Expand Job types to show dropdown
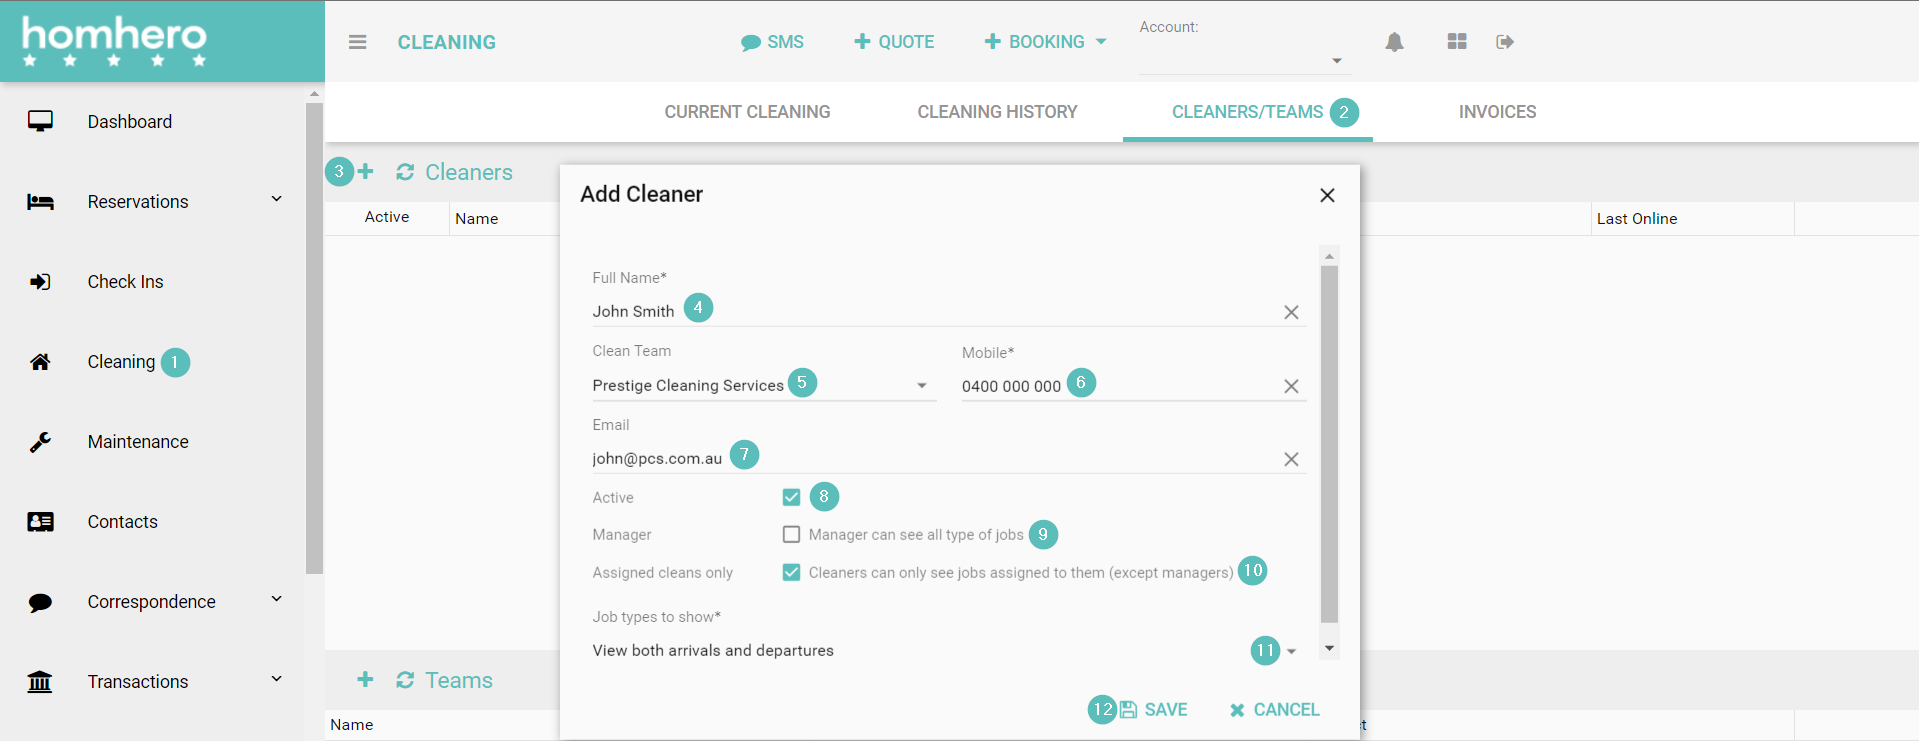The height and width of the screenshot is (741, 1919). (1291, 651)
